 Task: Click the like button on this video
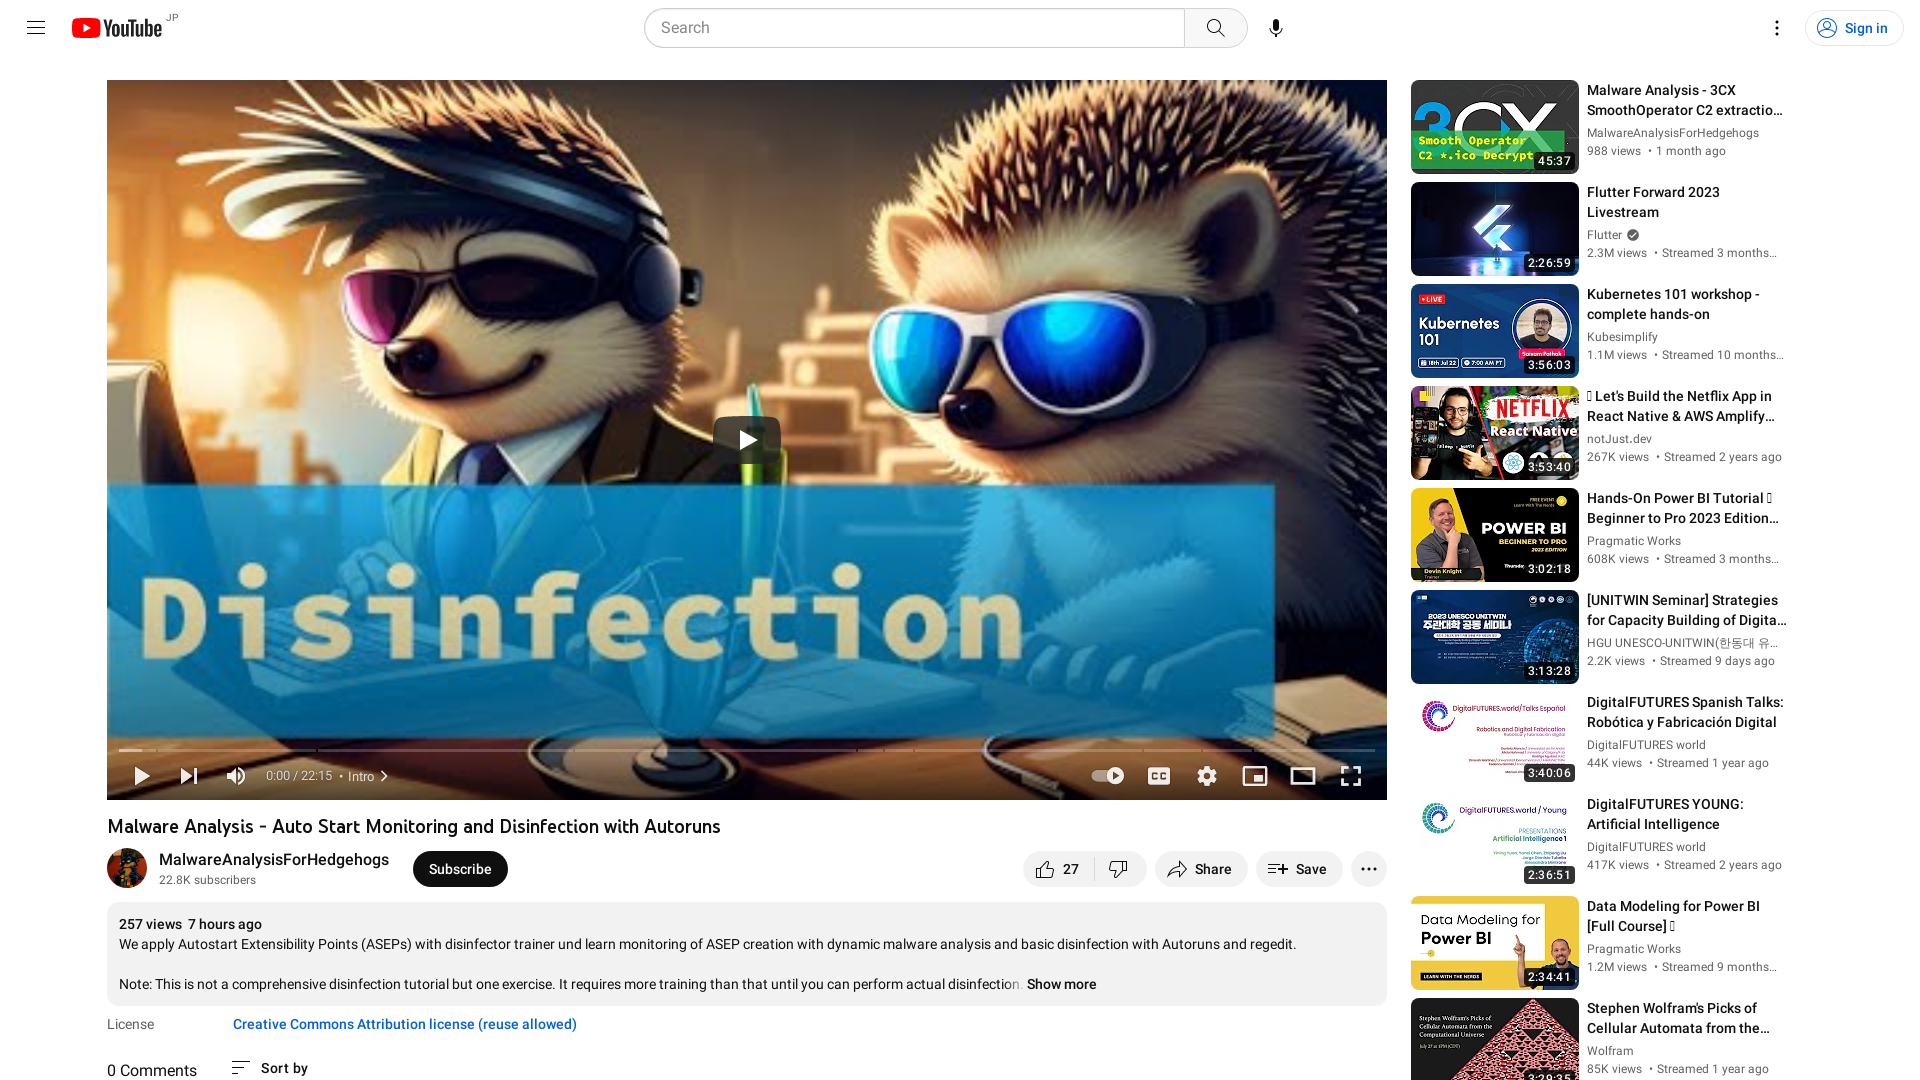tap(1055, 869)
